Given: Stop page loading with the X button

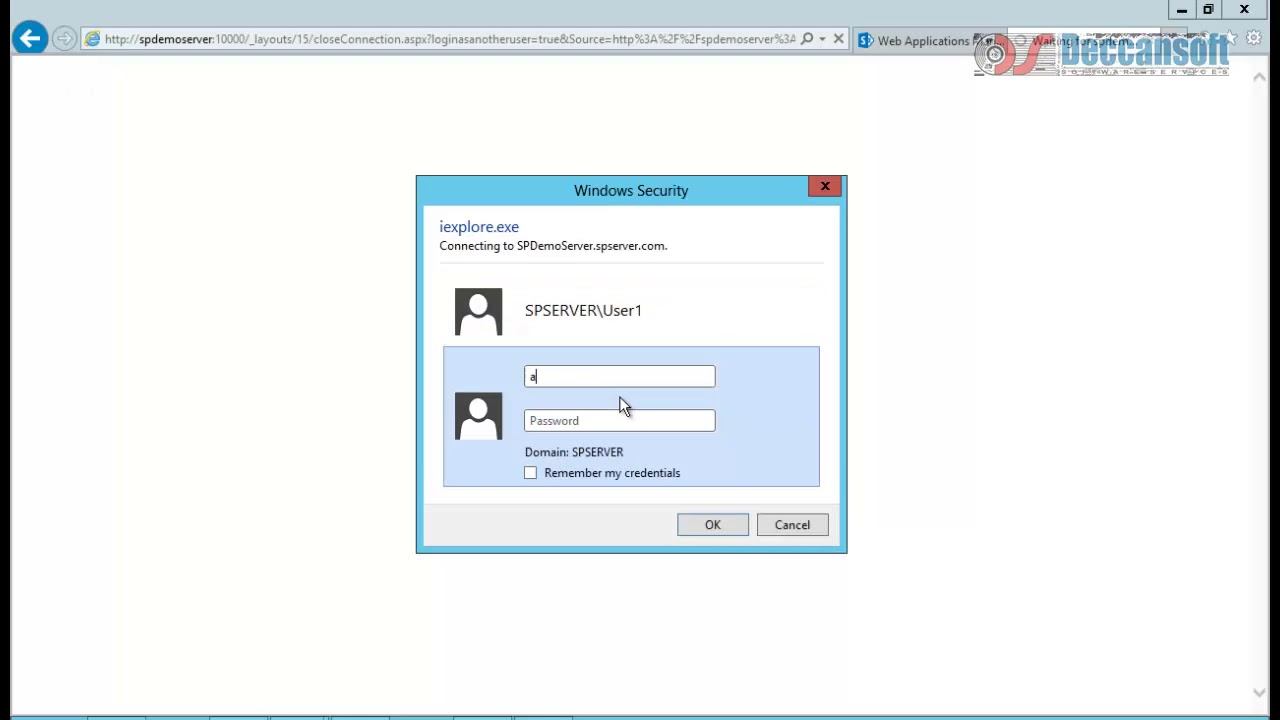Looking at the screenshot, I should point(838,39).
